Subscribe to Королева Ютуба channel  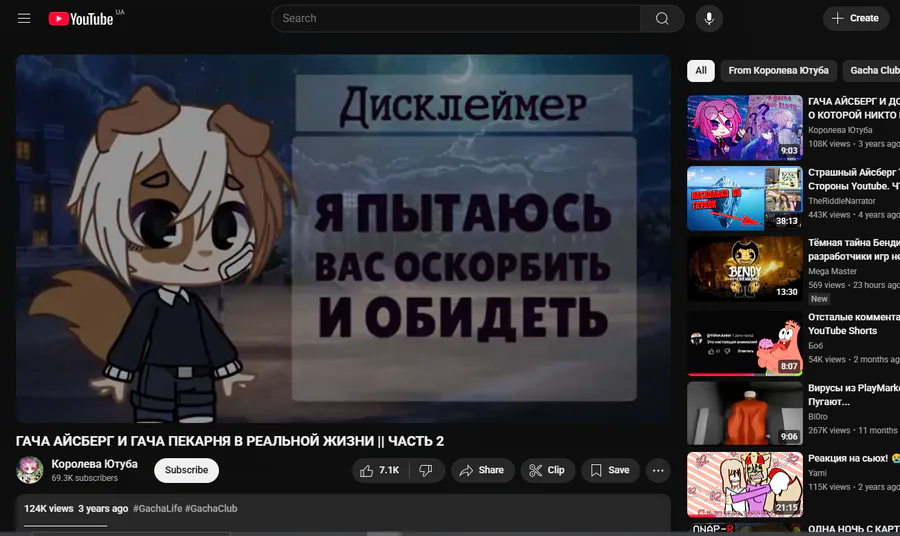(187, 470)
